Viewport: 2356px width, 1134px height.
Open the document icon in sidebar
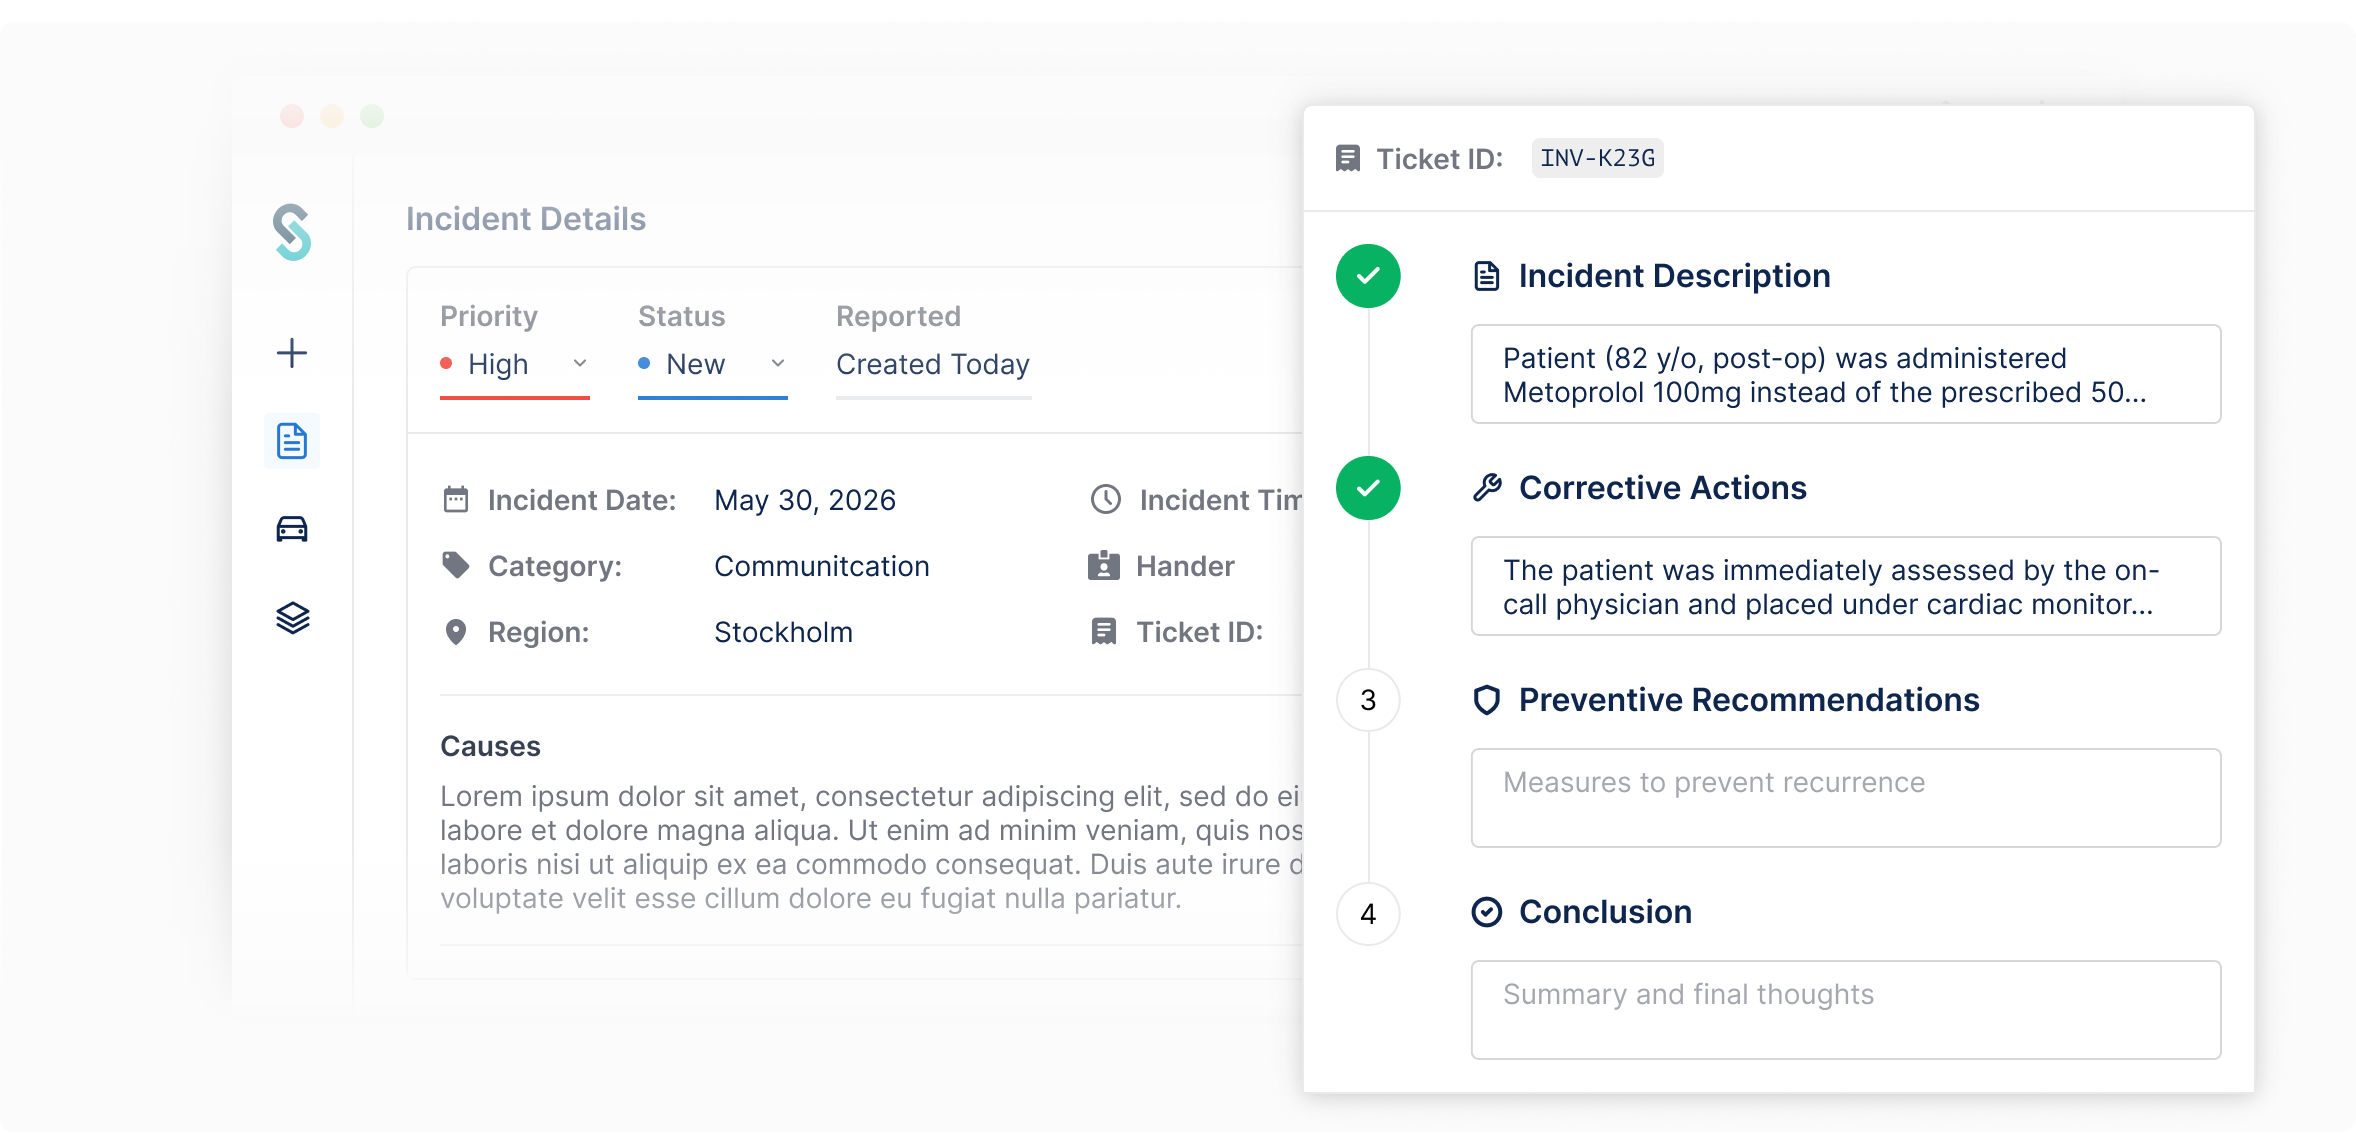click(292, 441)
